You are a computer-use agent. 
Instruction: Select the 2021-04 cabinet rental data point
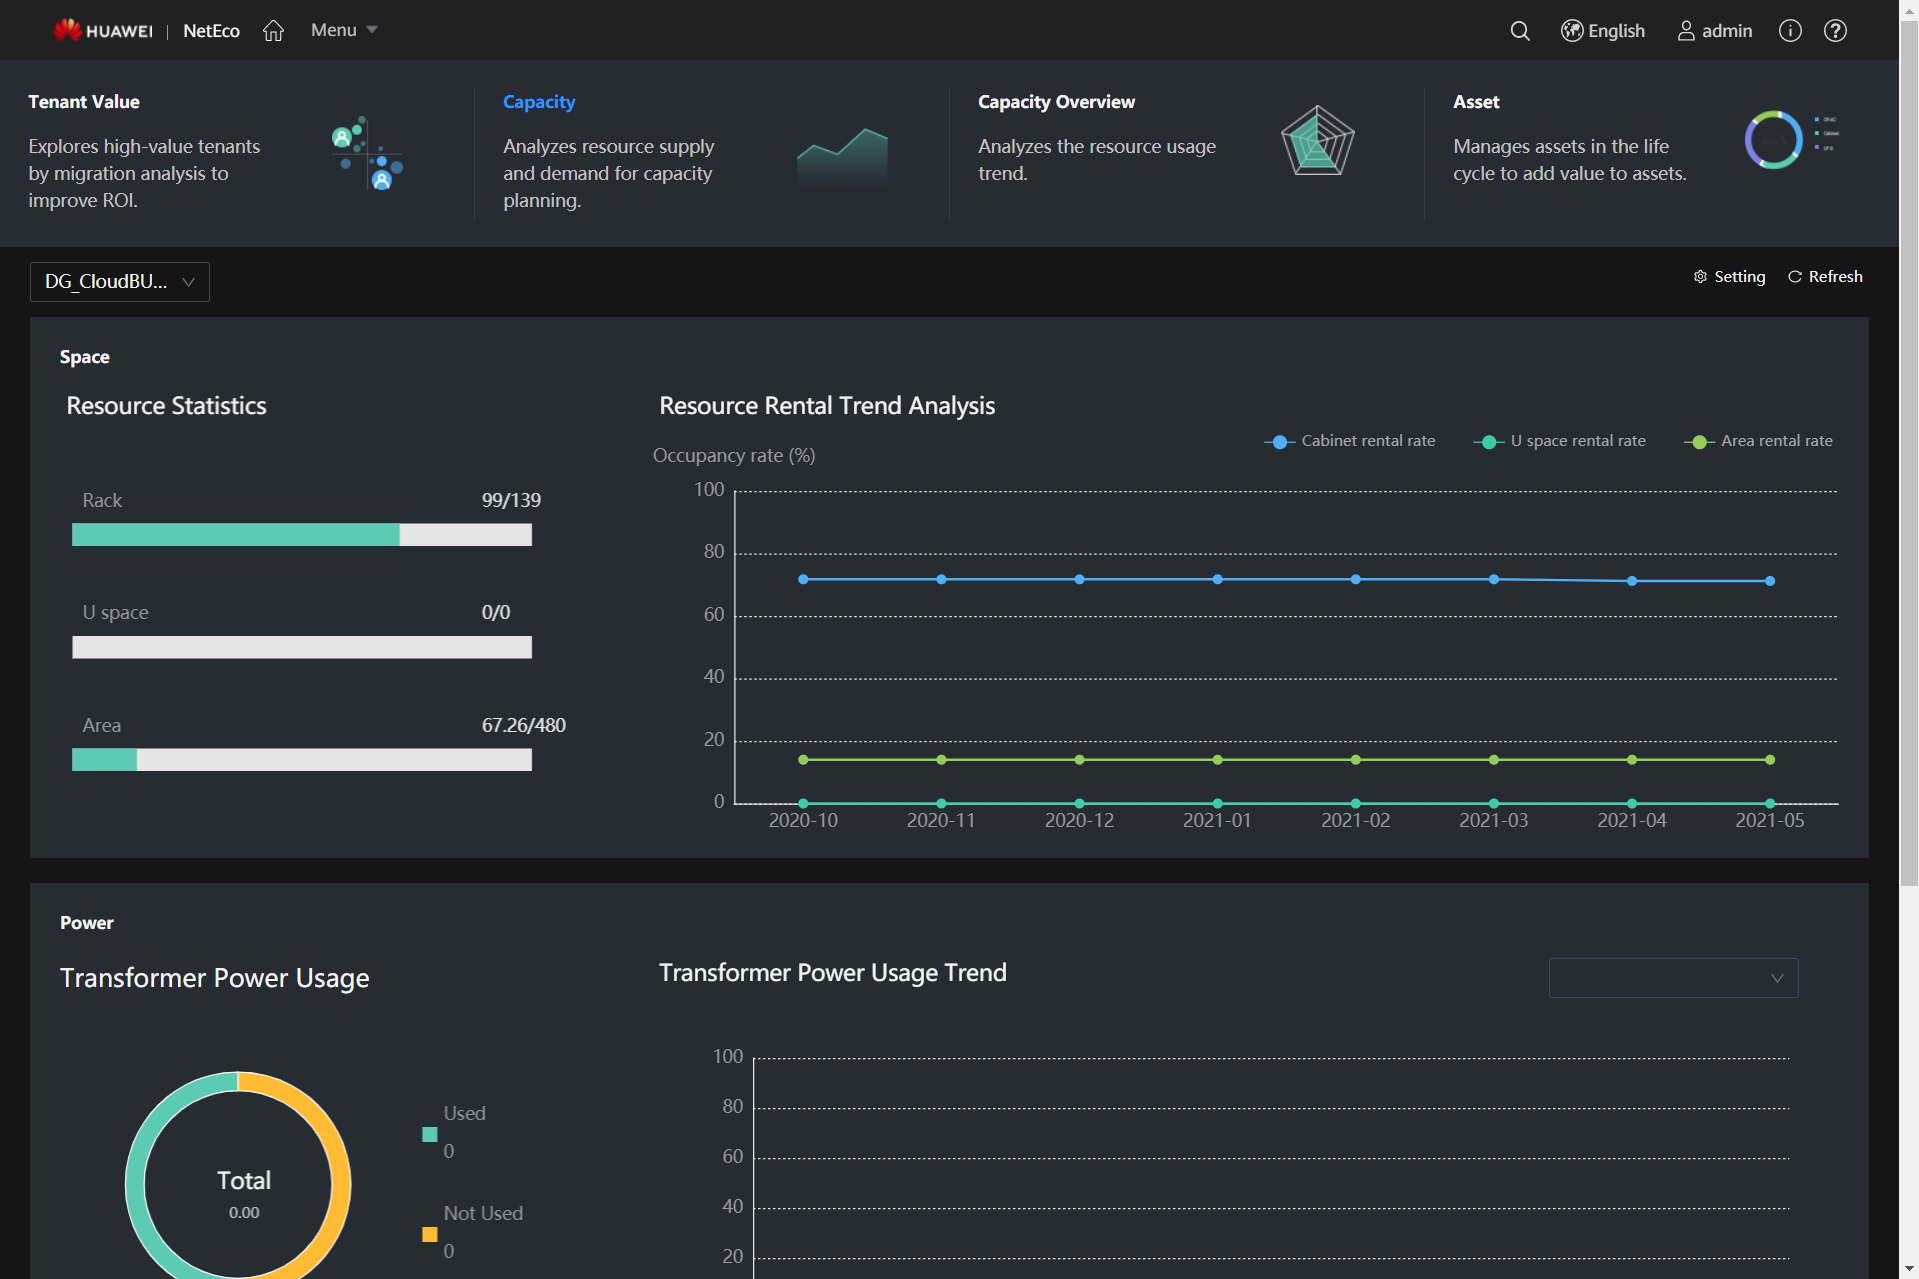pos(1631,581)
